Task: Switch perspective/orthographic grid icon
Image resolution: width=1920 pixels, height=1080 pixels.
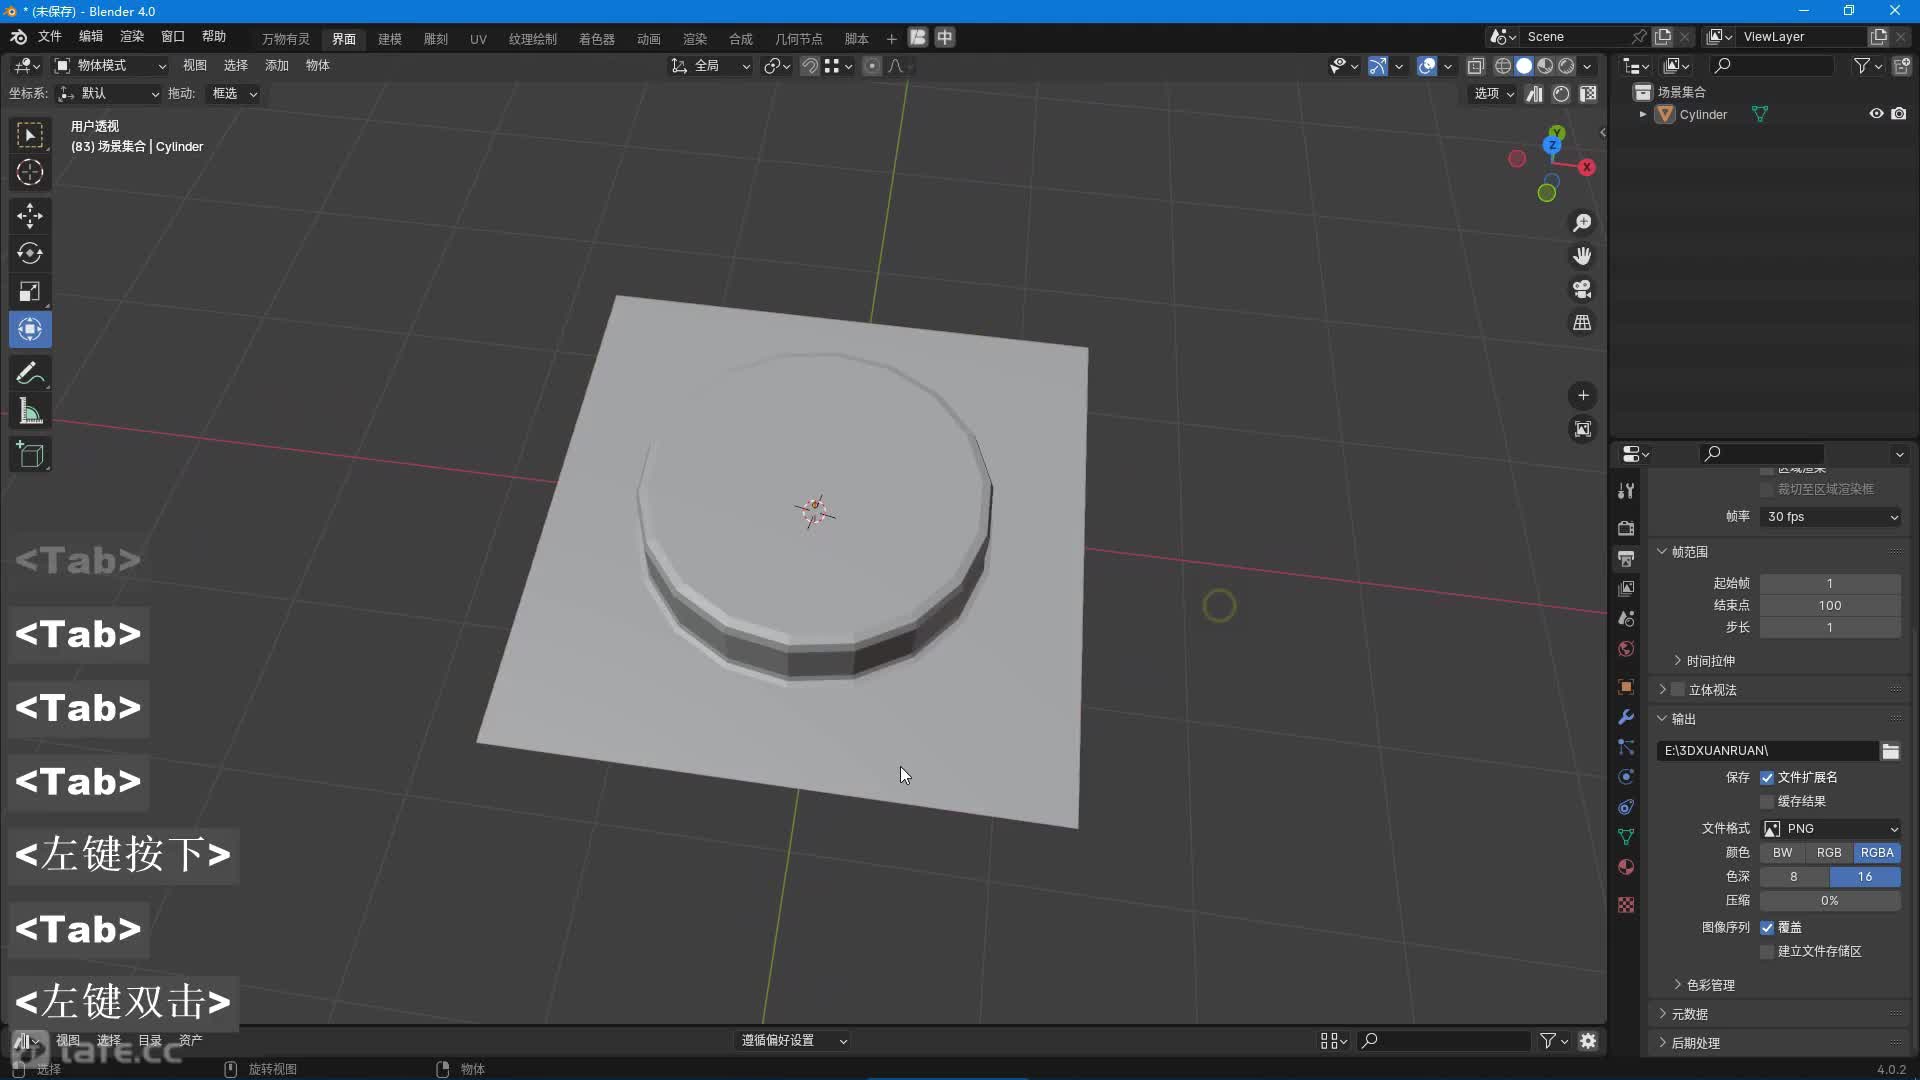Action: (x=1582, y=323)
